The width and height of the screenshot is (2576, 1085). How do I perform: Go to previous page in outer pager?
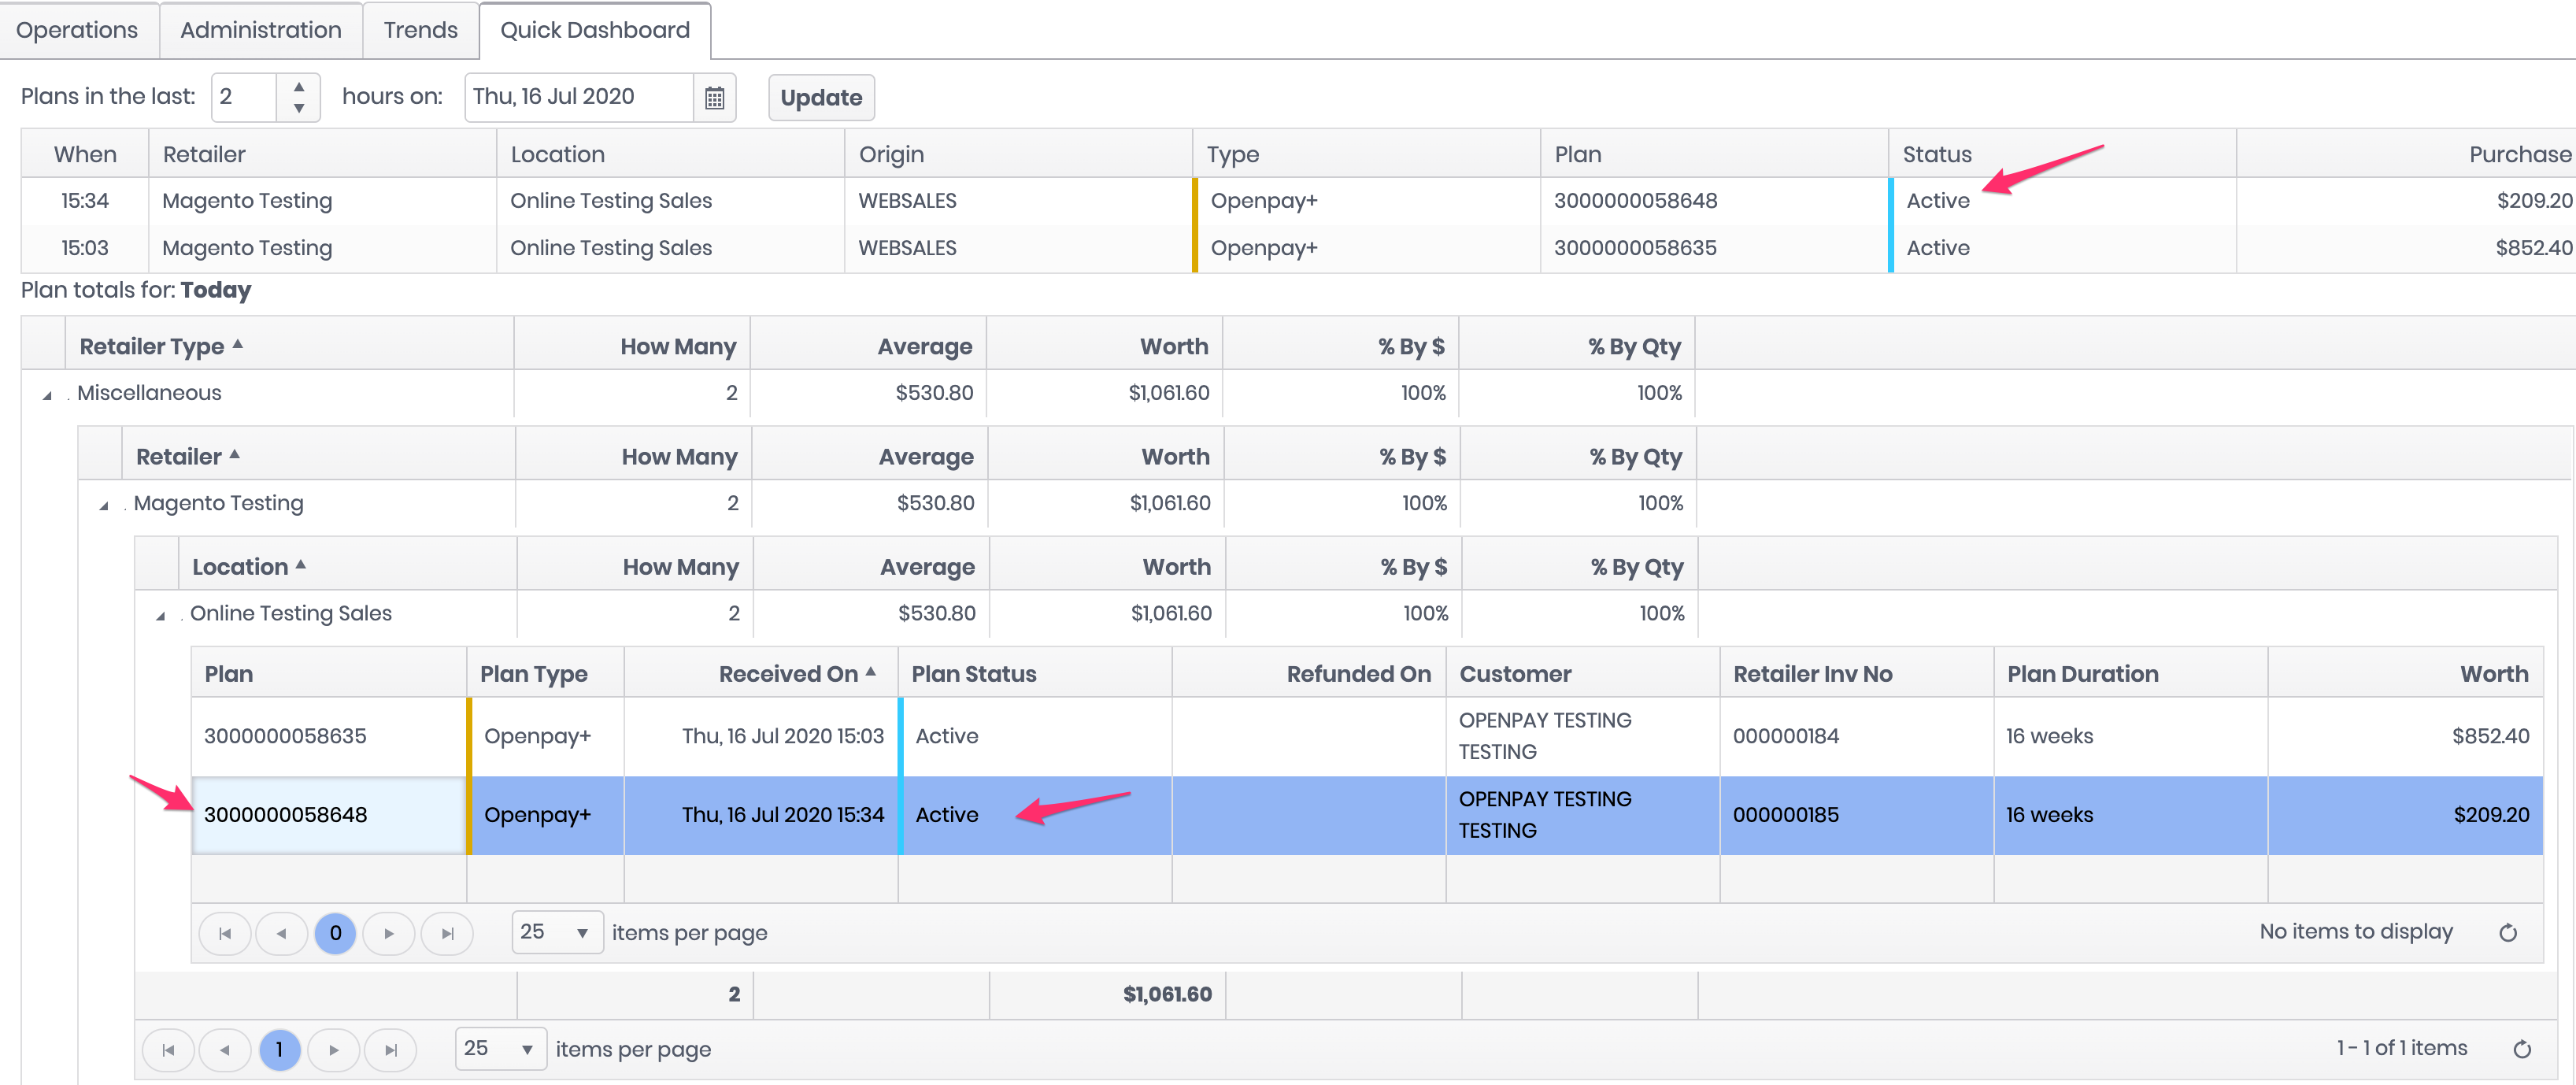click(x=225, y=1050)
